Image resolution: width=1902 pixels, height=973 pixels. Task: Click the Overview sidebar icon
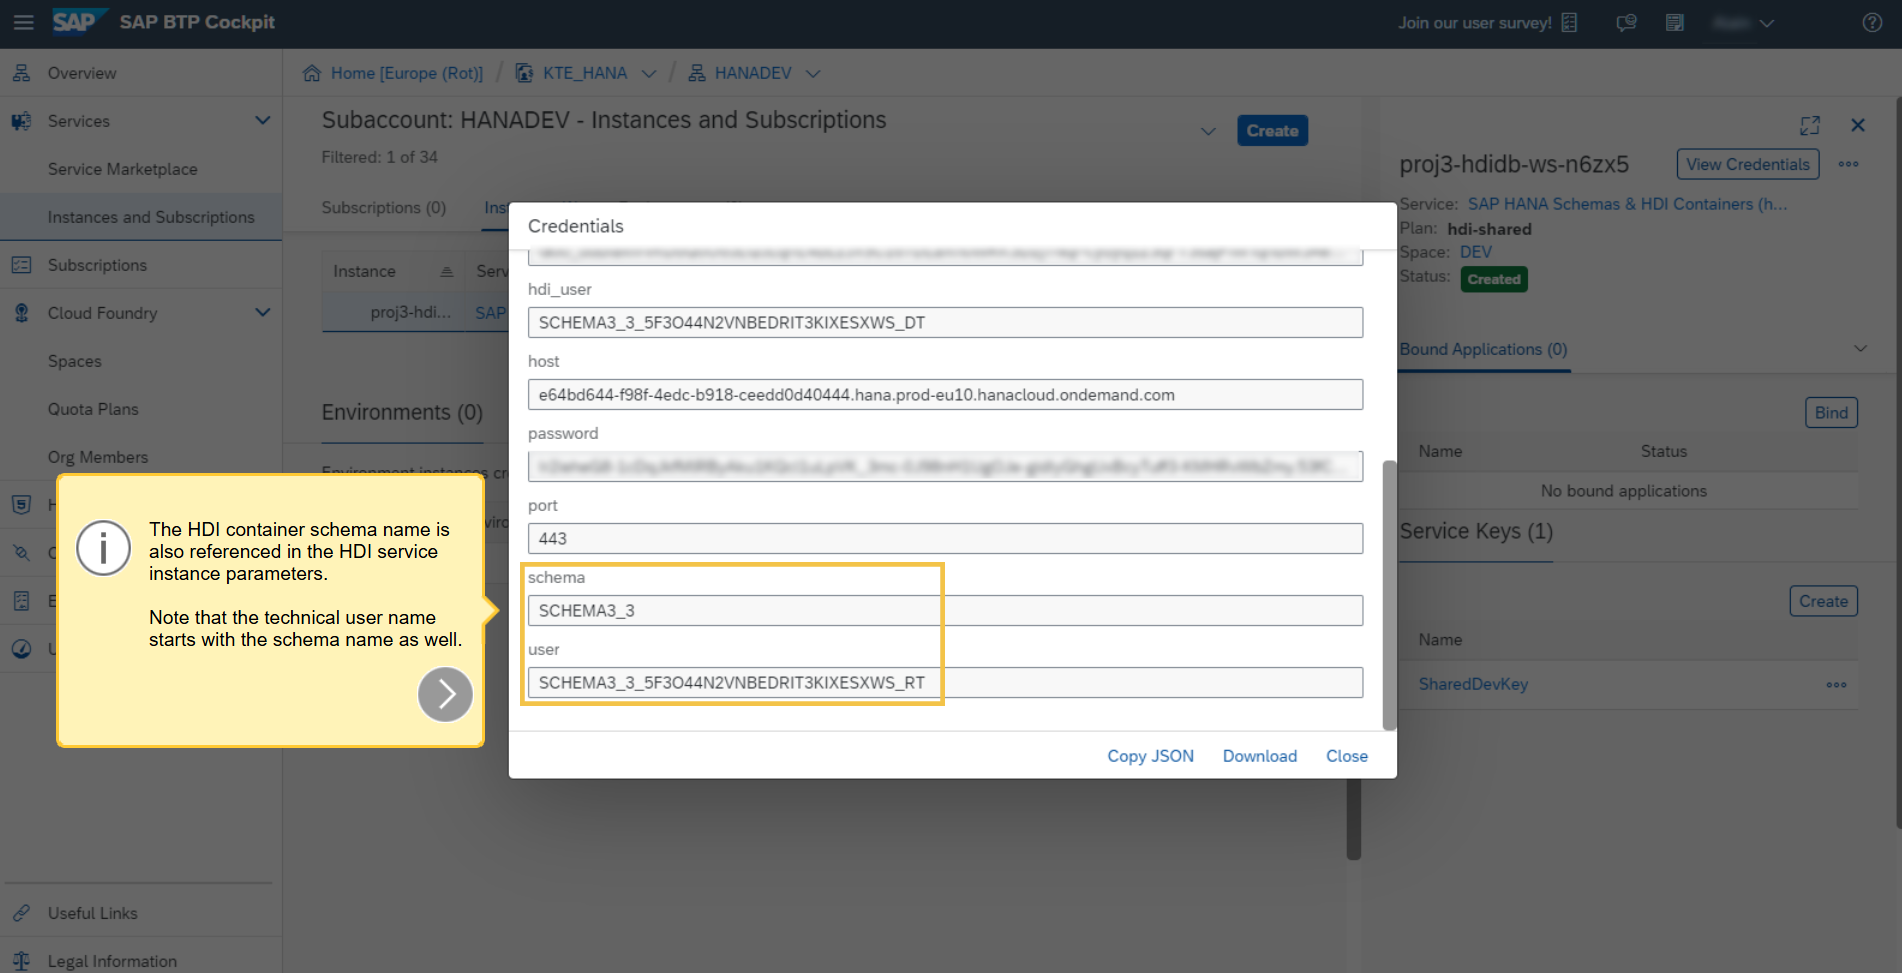tap(21, 73)
